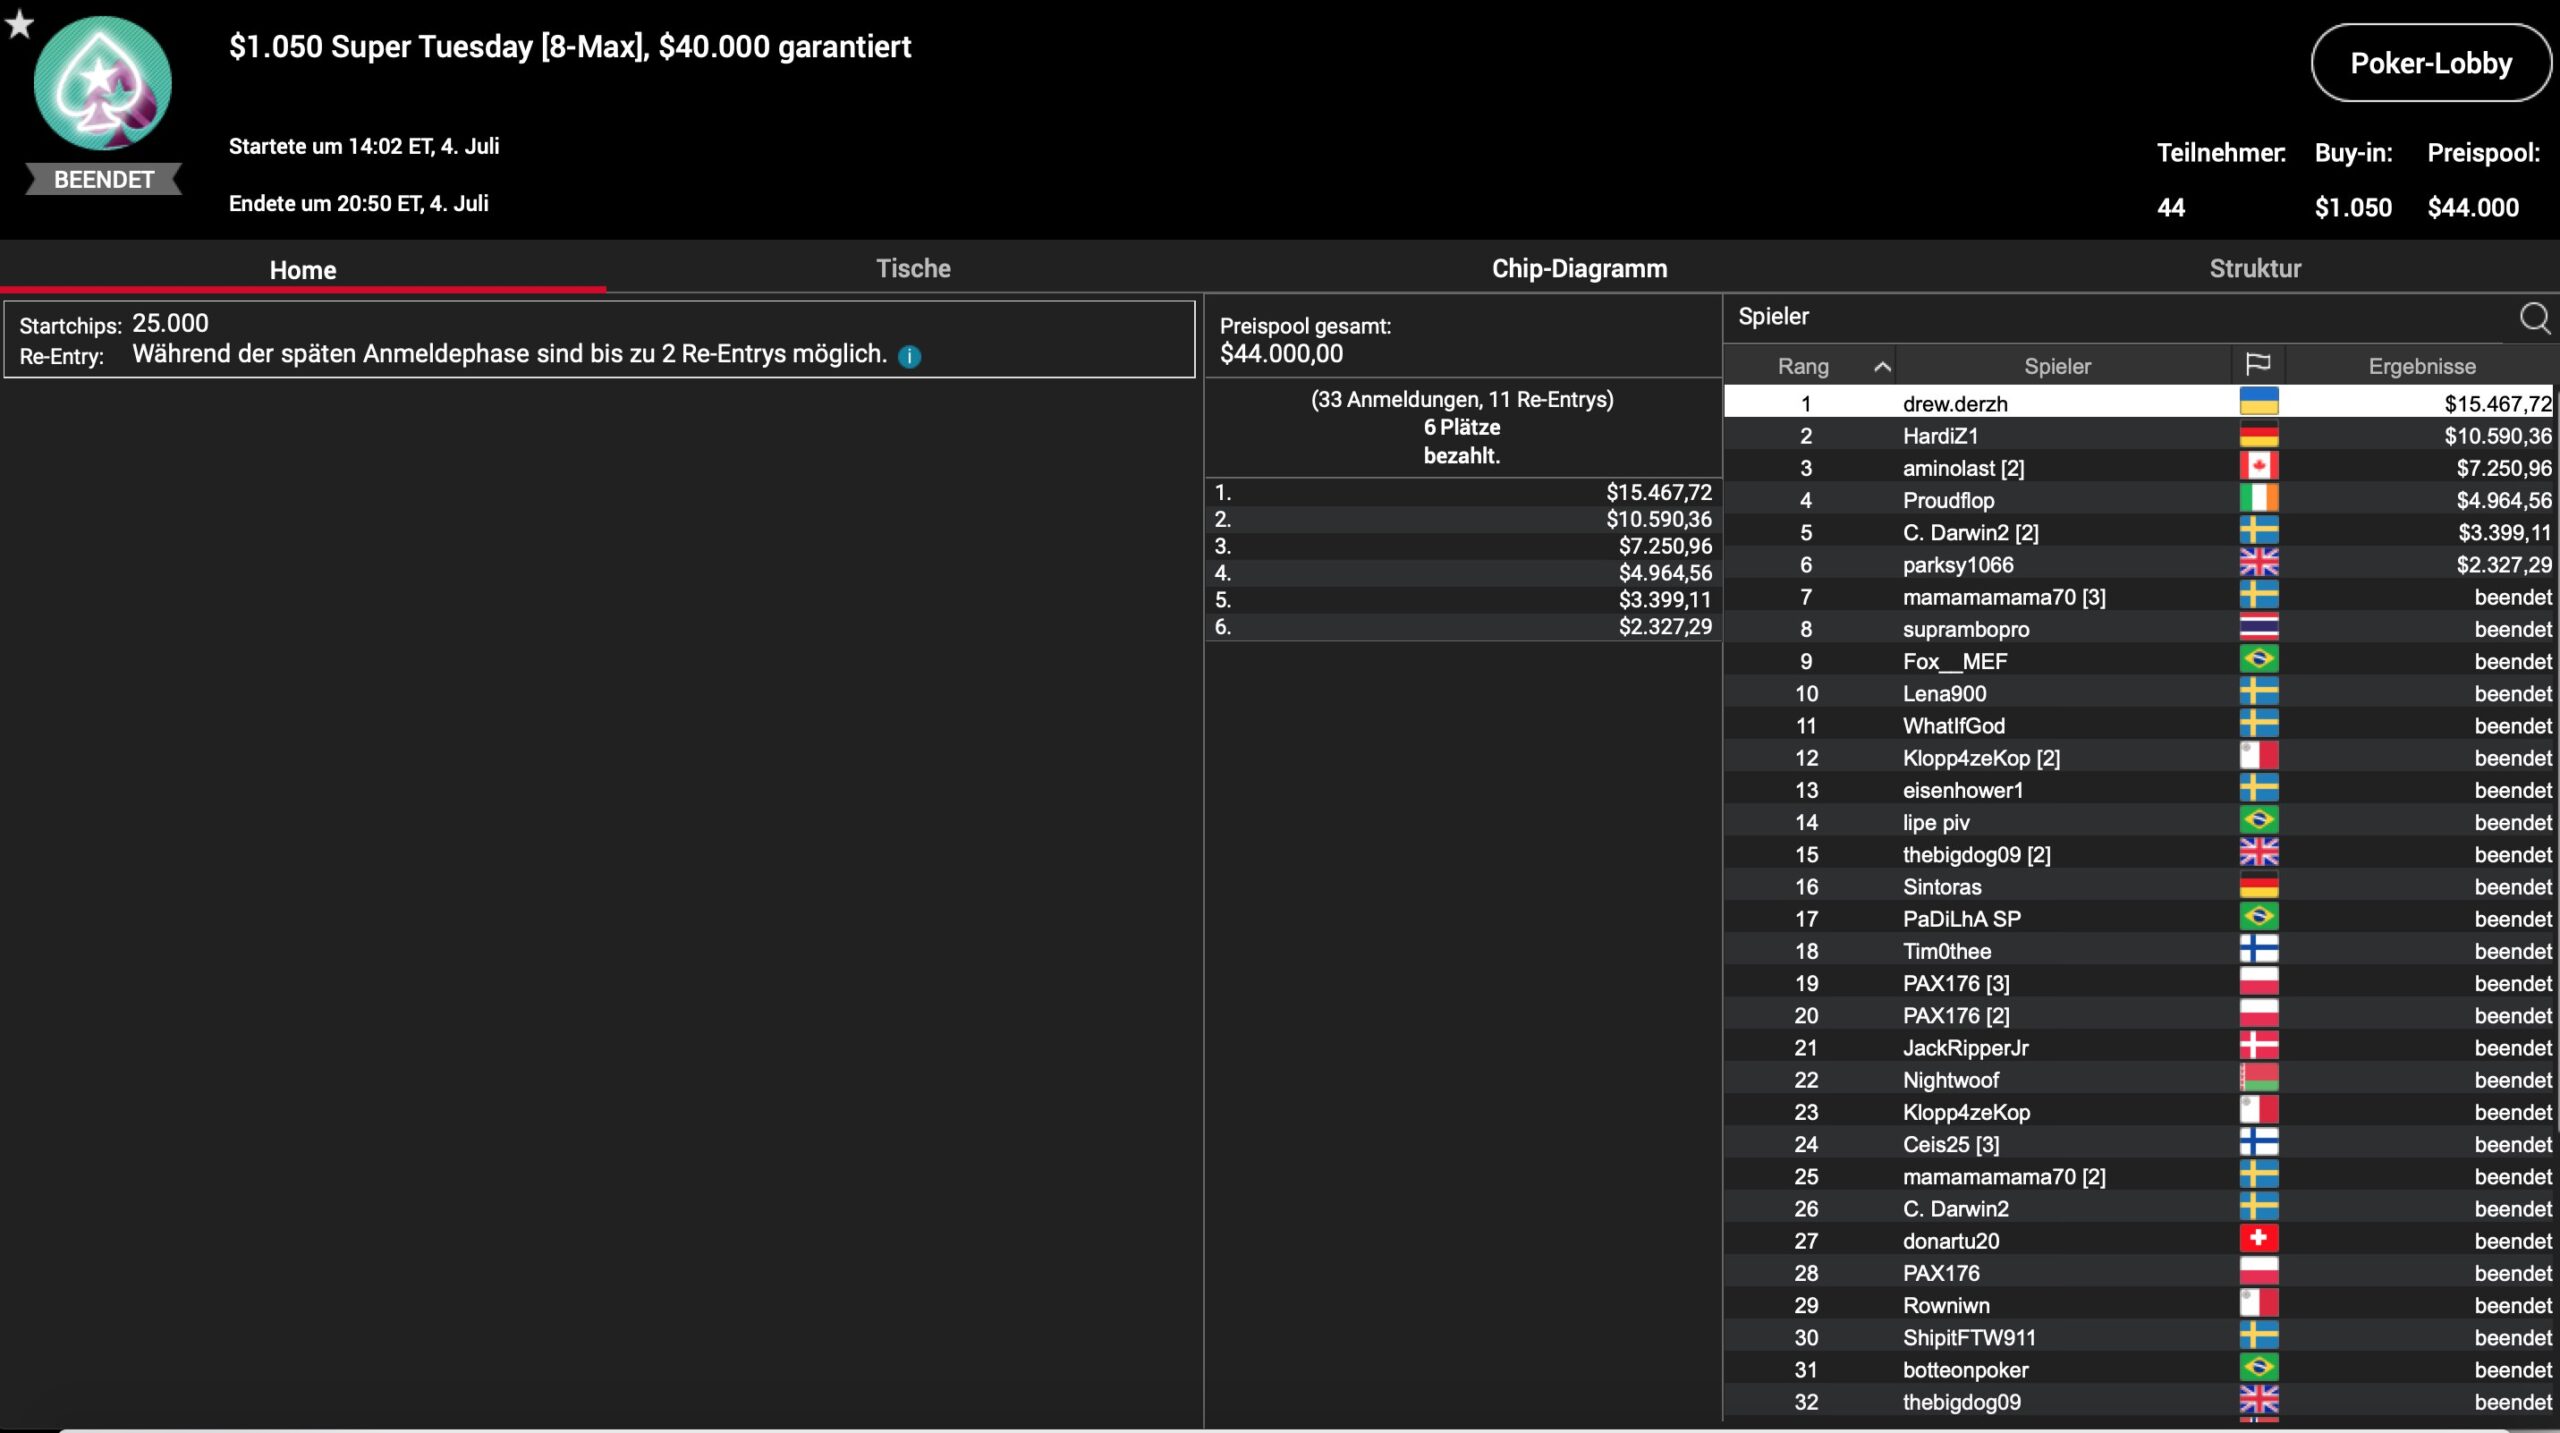The width and height of the screenshot is (2560, 1433).
Task: Click the tournament spade logo
Action: [x=102, y=84]
